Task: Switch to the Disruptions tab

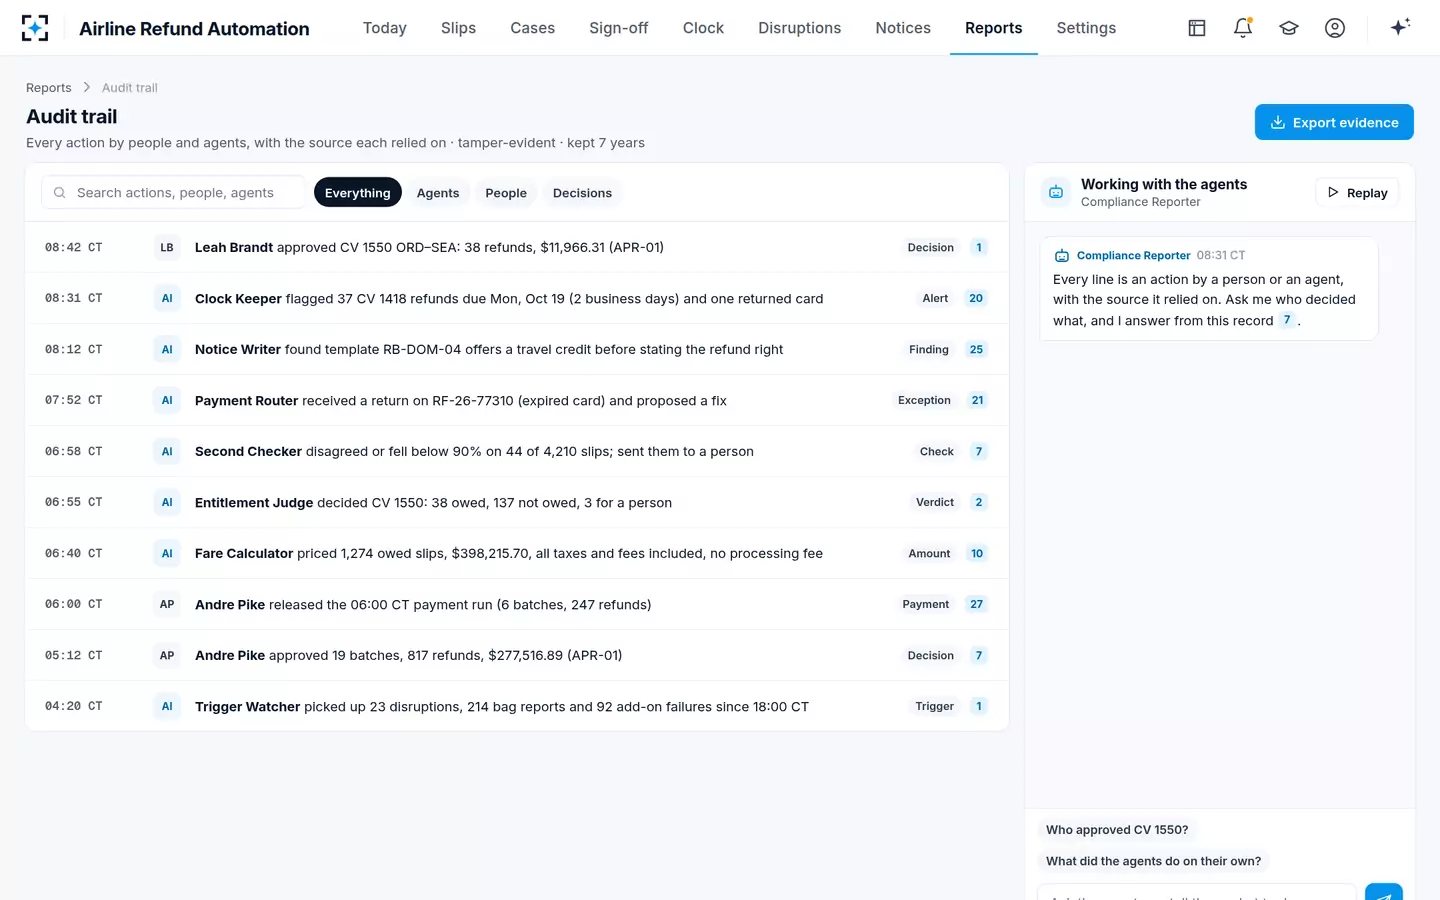Action: [x=799, y=28]
